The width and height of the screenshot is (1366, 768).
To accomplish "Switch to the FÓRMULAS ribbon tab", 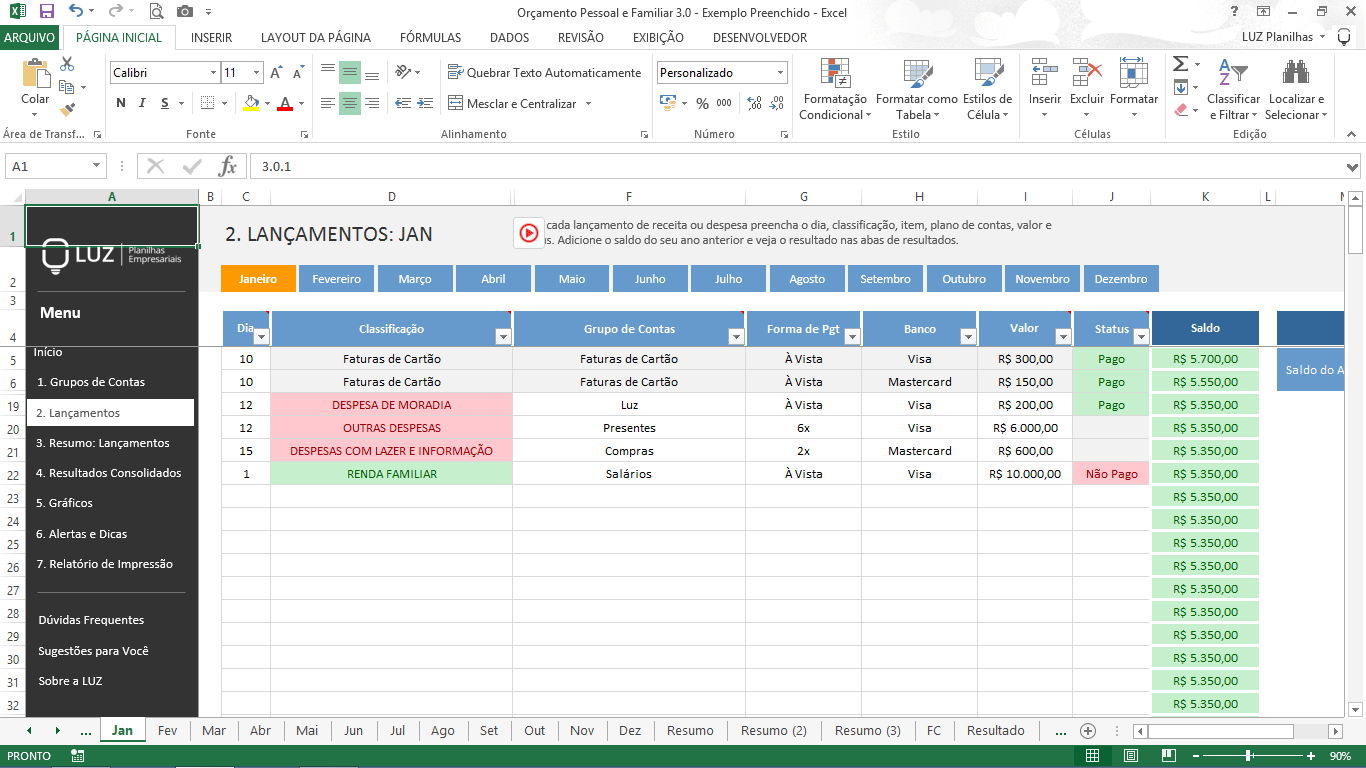I will coord(430,37).
